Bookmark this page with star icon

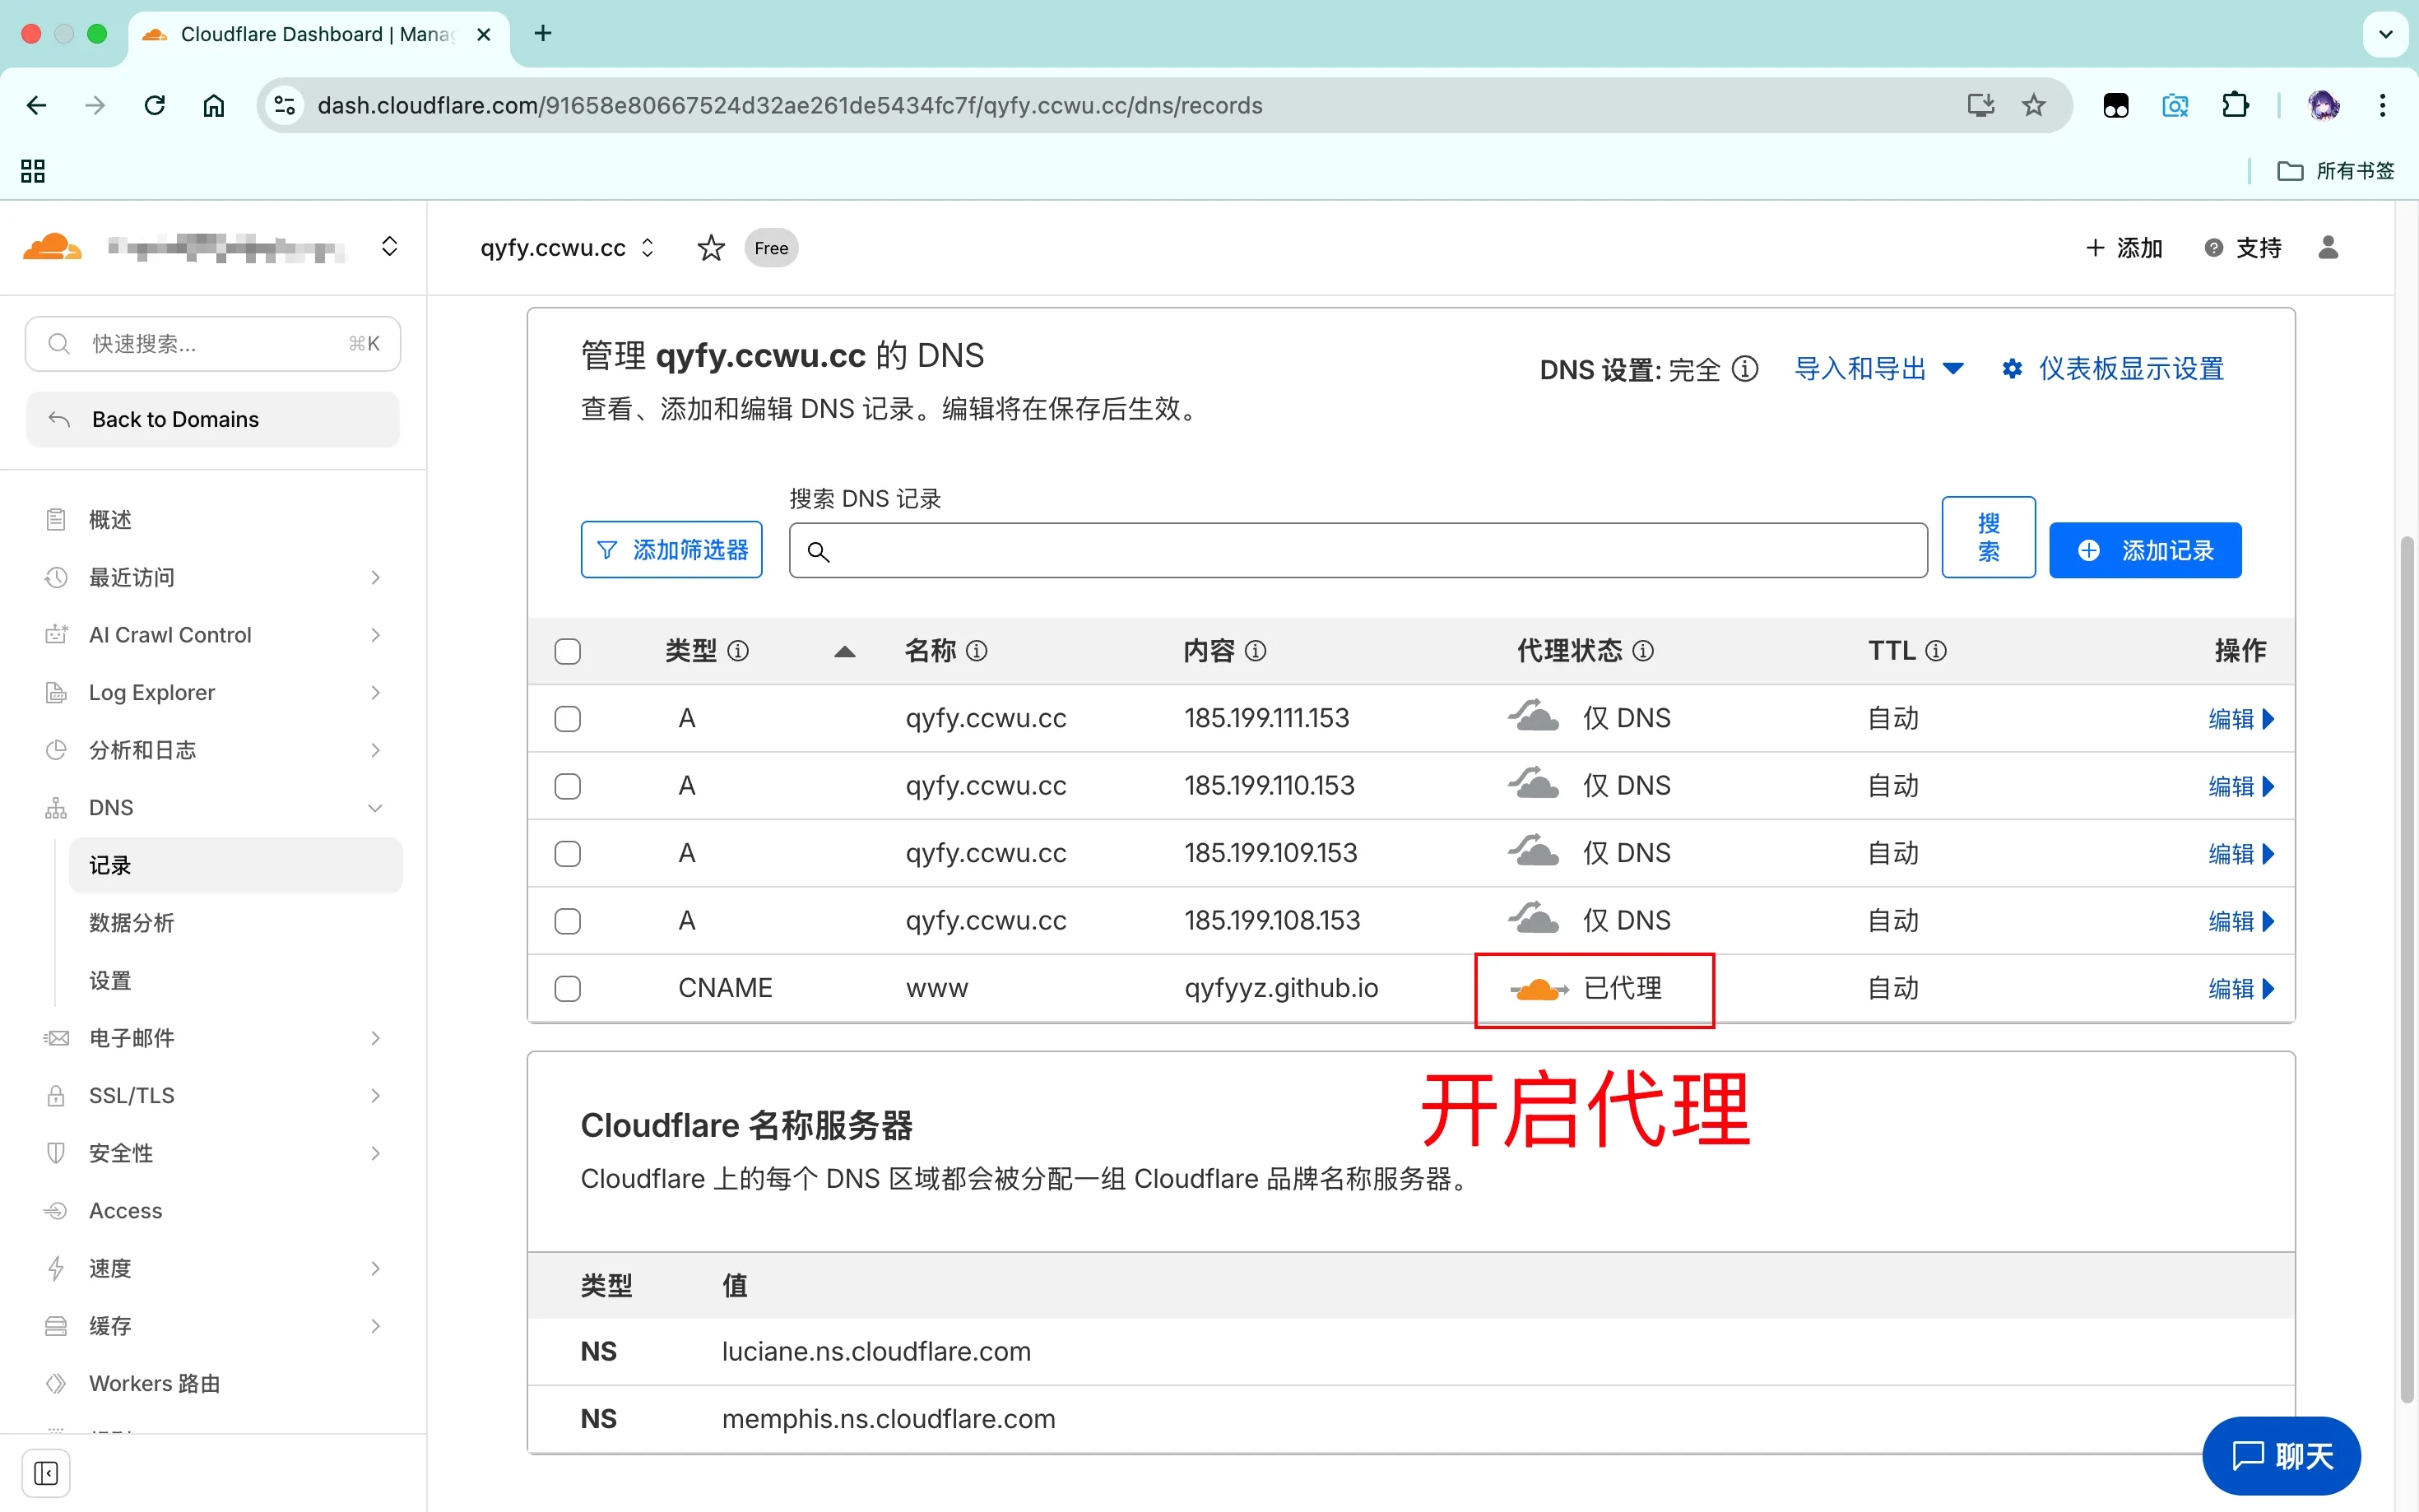[x=2033, y=105]
